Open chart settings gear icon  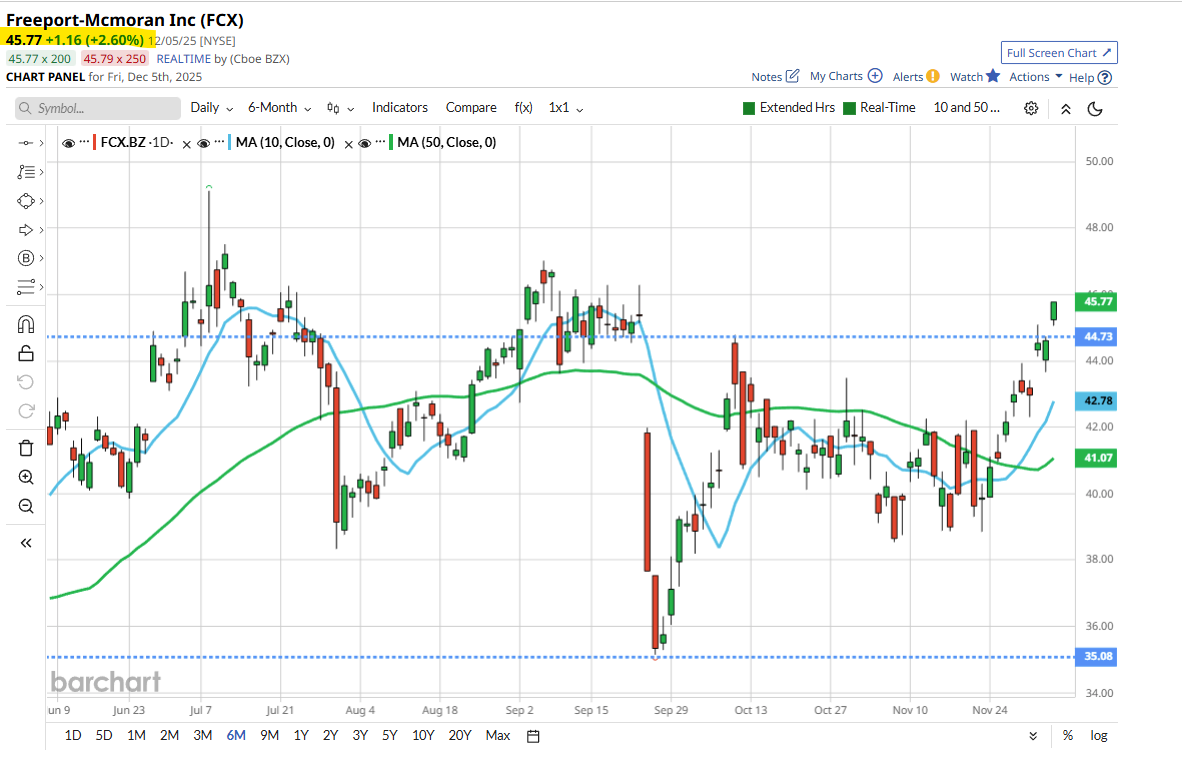(x=1031, y=108)
